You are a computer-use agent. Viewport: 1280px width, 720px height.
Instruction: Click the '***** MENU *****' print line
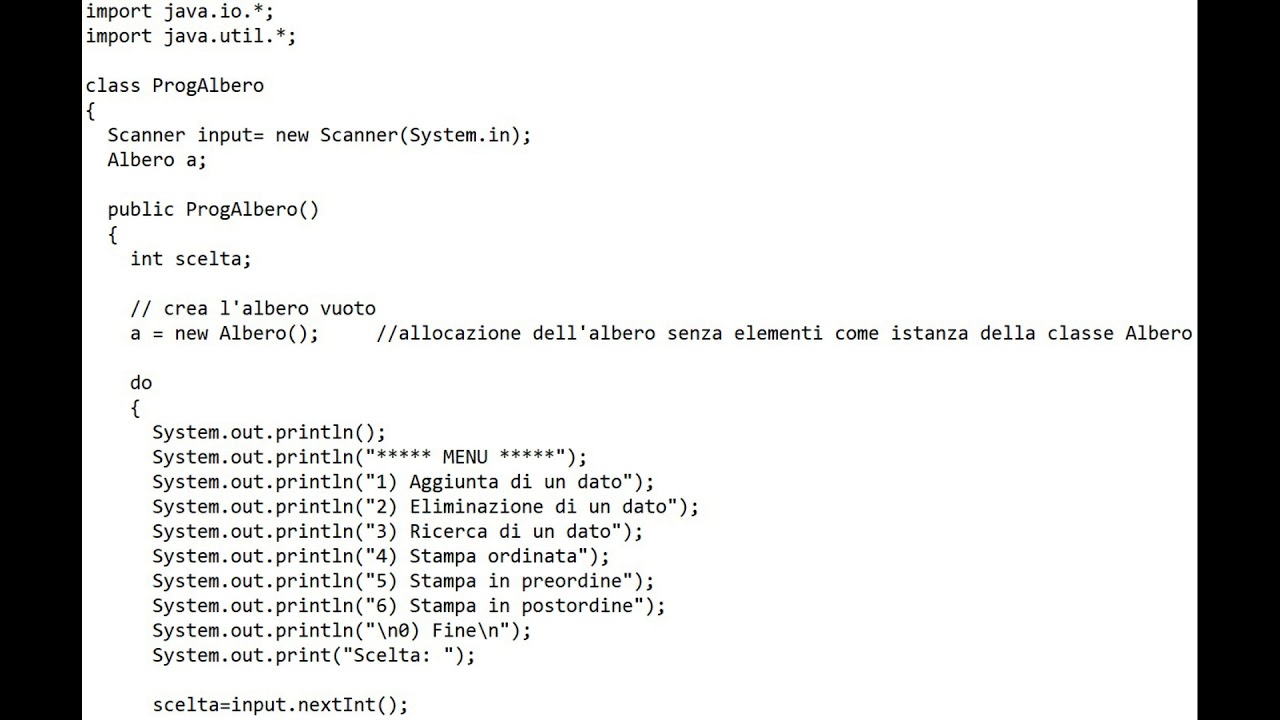(x=370, y=457)
